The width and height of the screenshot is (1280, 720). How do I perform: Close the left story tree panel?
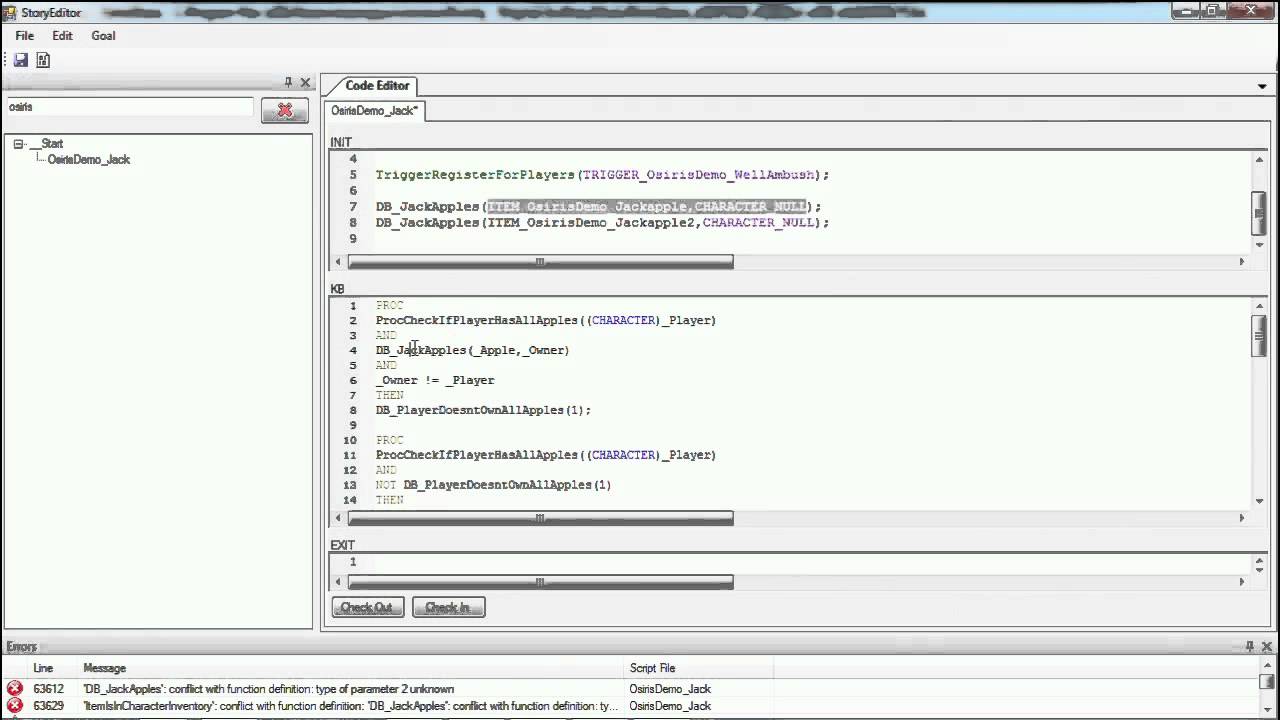pos(305,83)
